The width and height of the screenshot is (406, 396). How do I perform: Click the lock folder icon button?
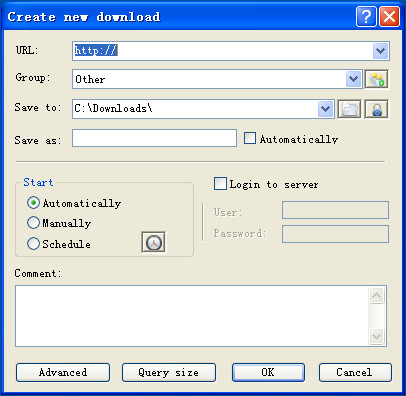[376, 109]
